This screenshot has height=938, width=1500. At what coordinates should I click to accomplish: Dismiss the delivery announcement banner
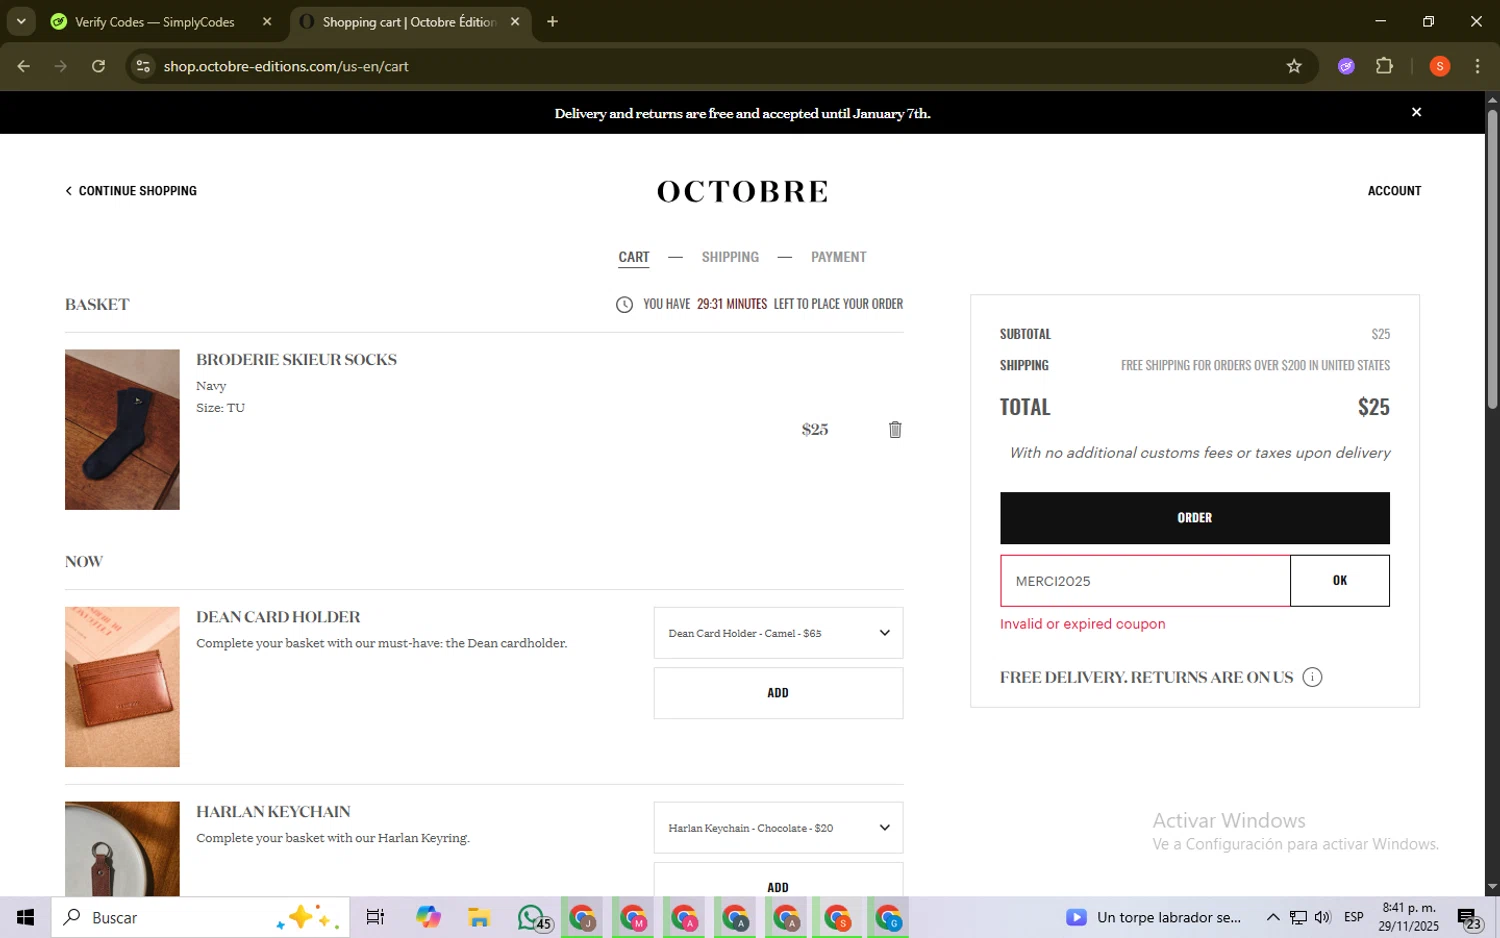1416,112
